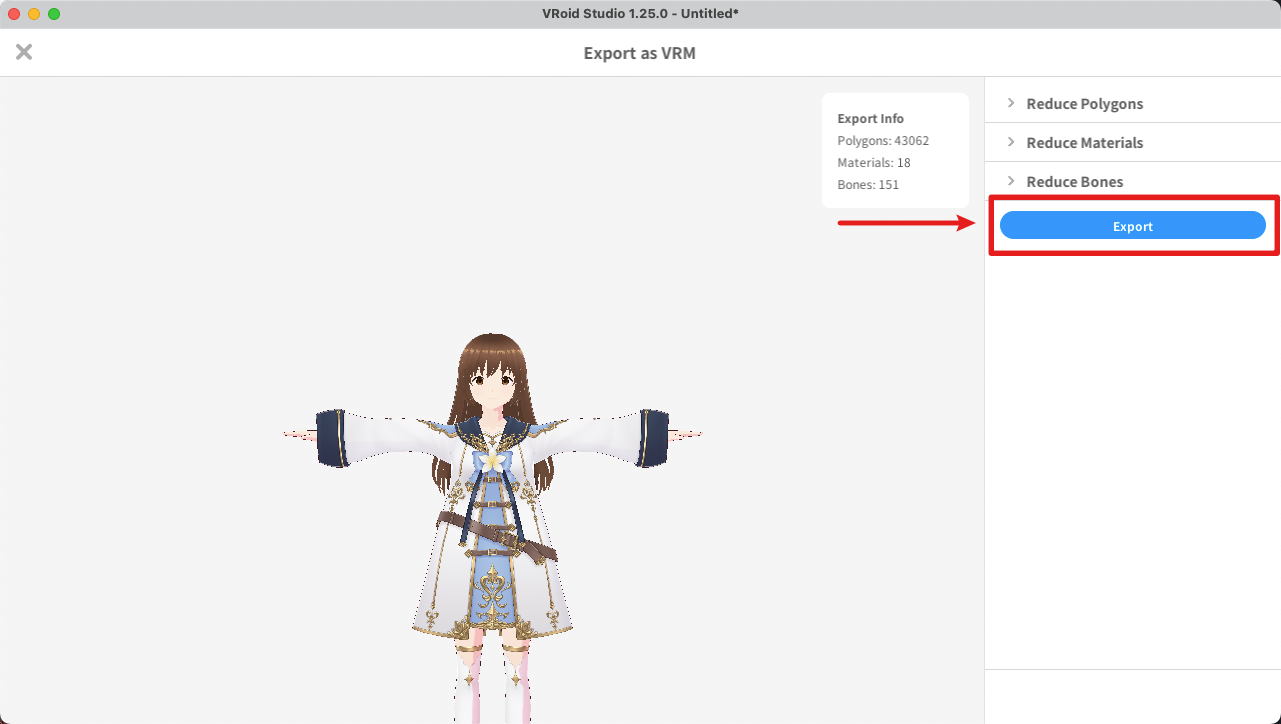The height and width of the screenshot is (724, 1281).
Task: Close the Export as VRM screen
Action: click(x=24, y=52)
